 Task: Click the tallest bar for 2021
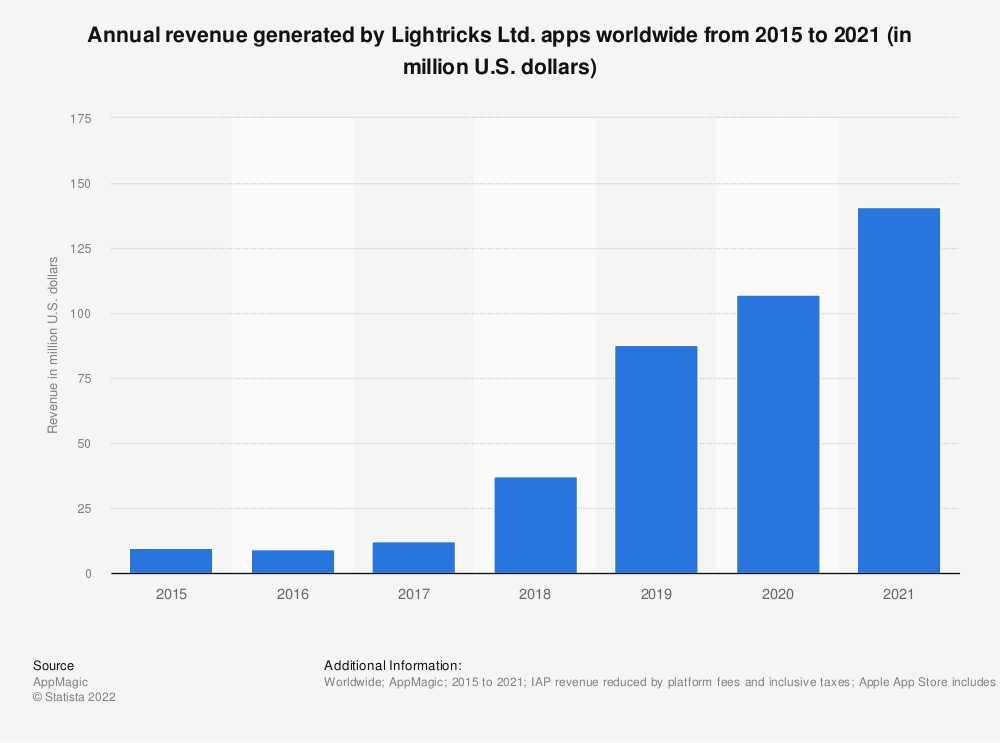click(x=899, y=390)
